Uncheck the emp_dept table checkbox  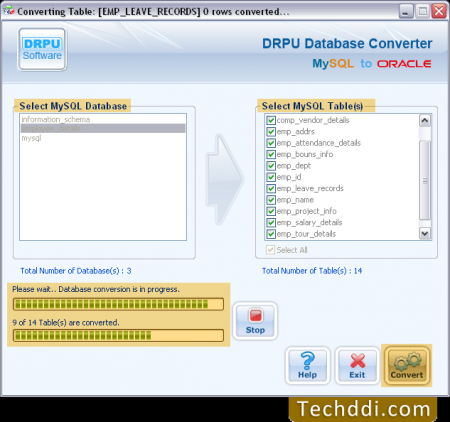(x=271, y=166)
